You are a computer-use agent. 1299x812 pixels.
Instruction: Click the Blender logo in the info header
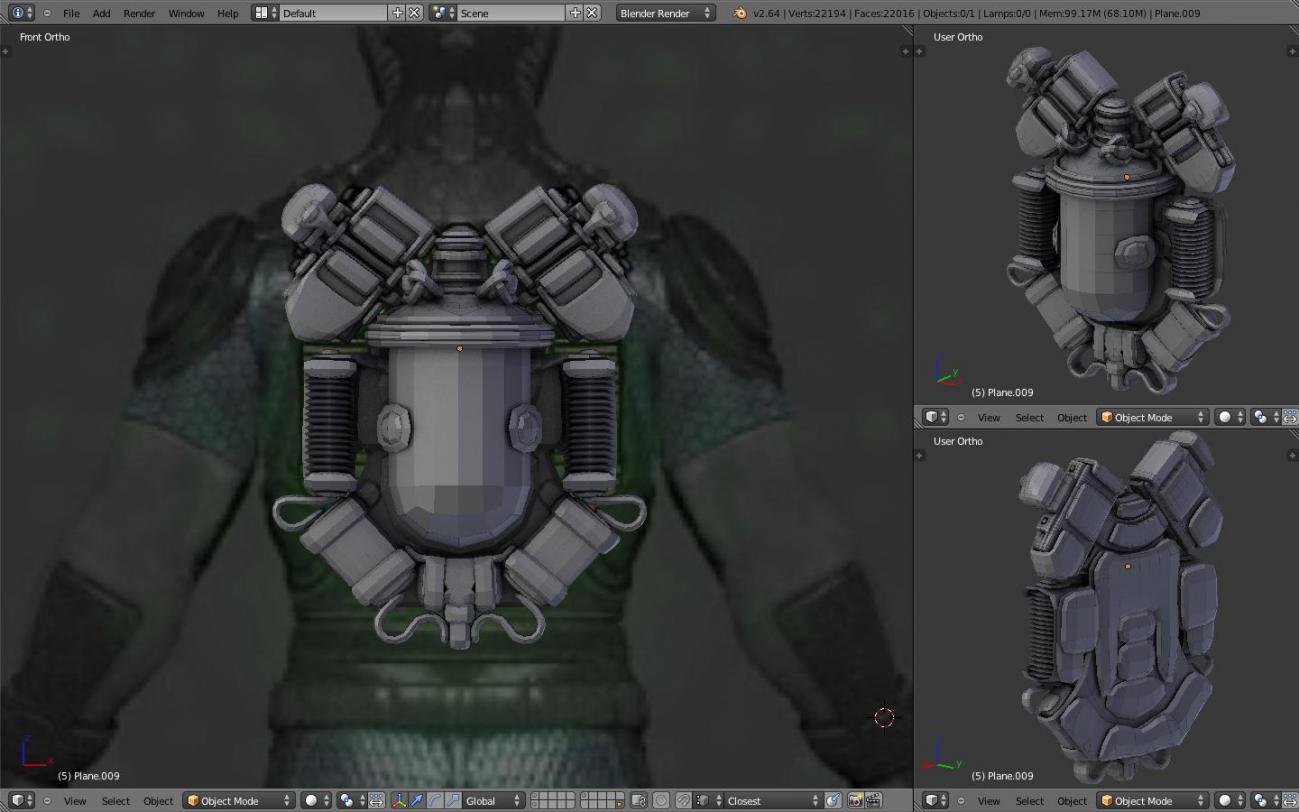740,13
